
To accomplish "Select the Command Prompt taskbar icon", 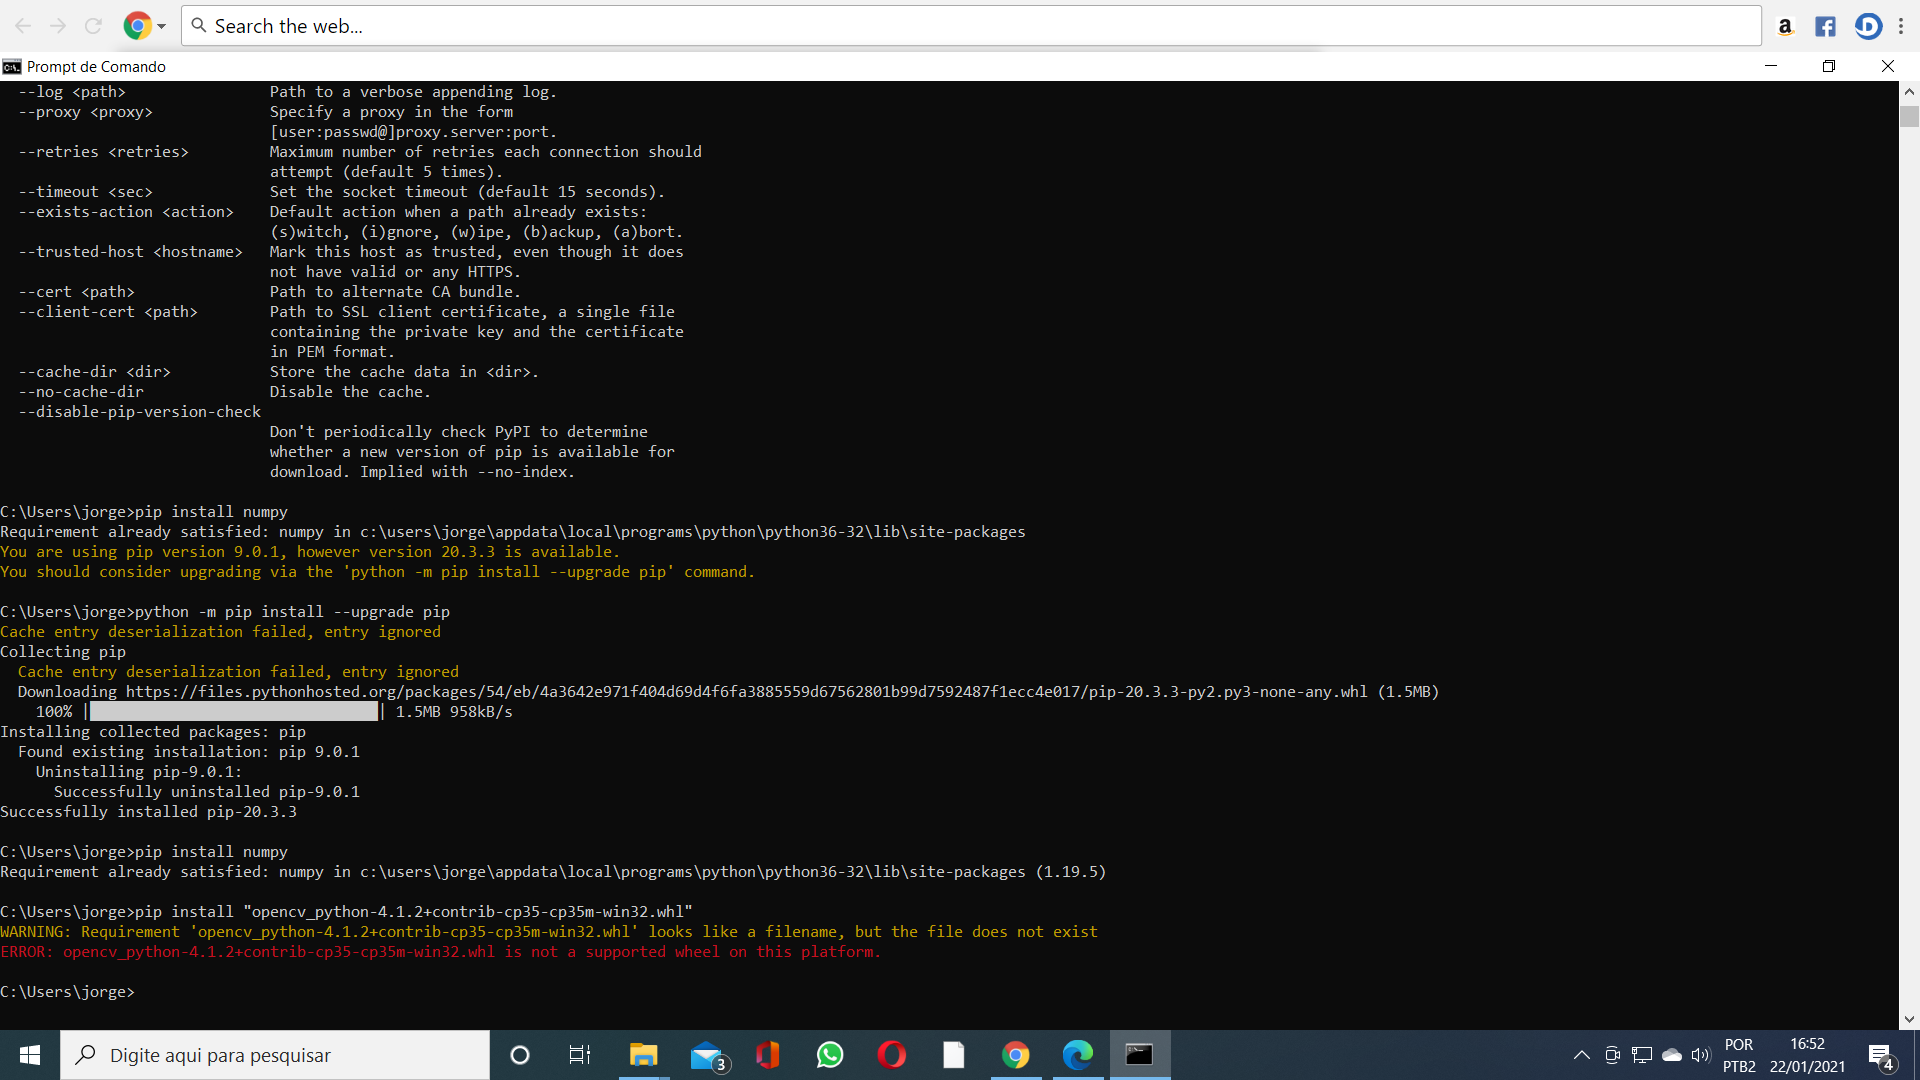I will click(1139, 1055).
